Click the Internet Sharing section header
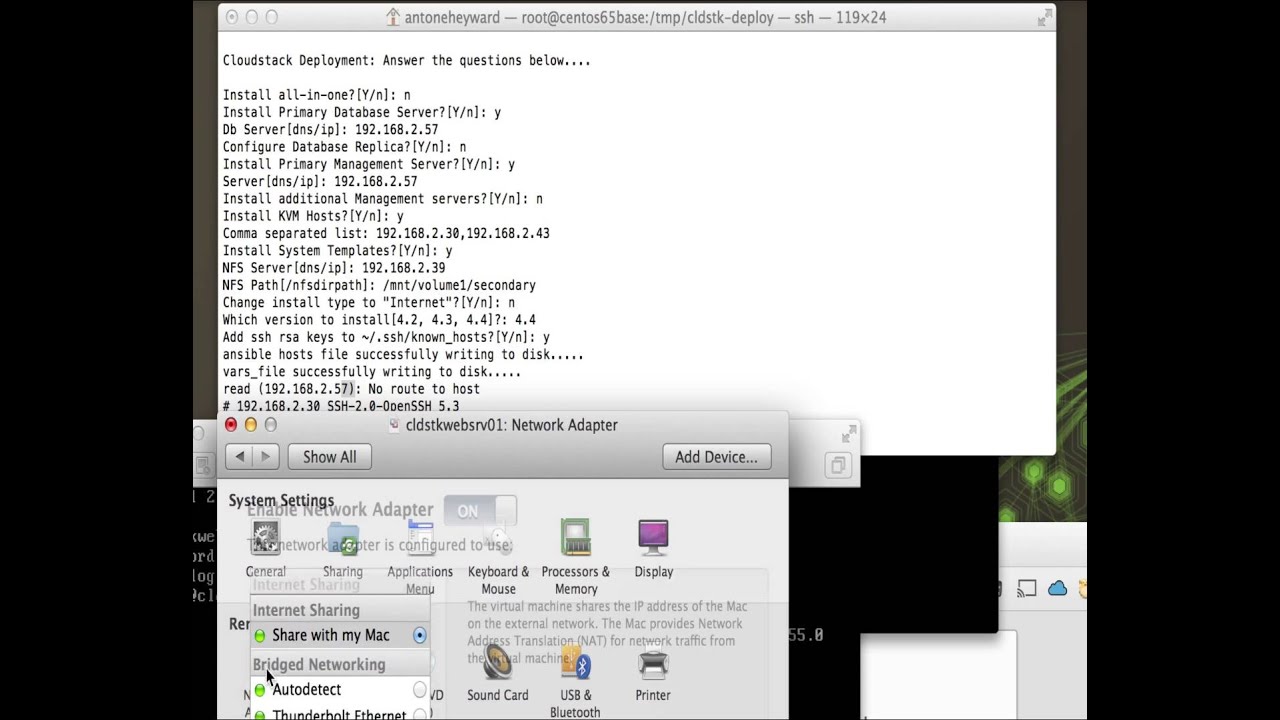Screen dimensions: 1280x720 click(x=306, y=610)
